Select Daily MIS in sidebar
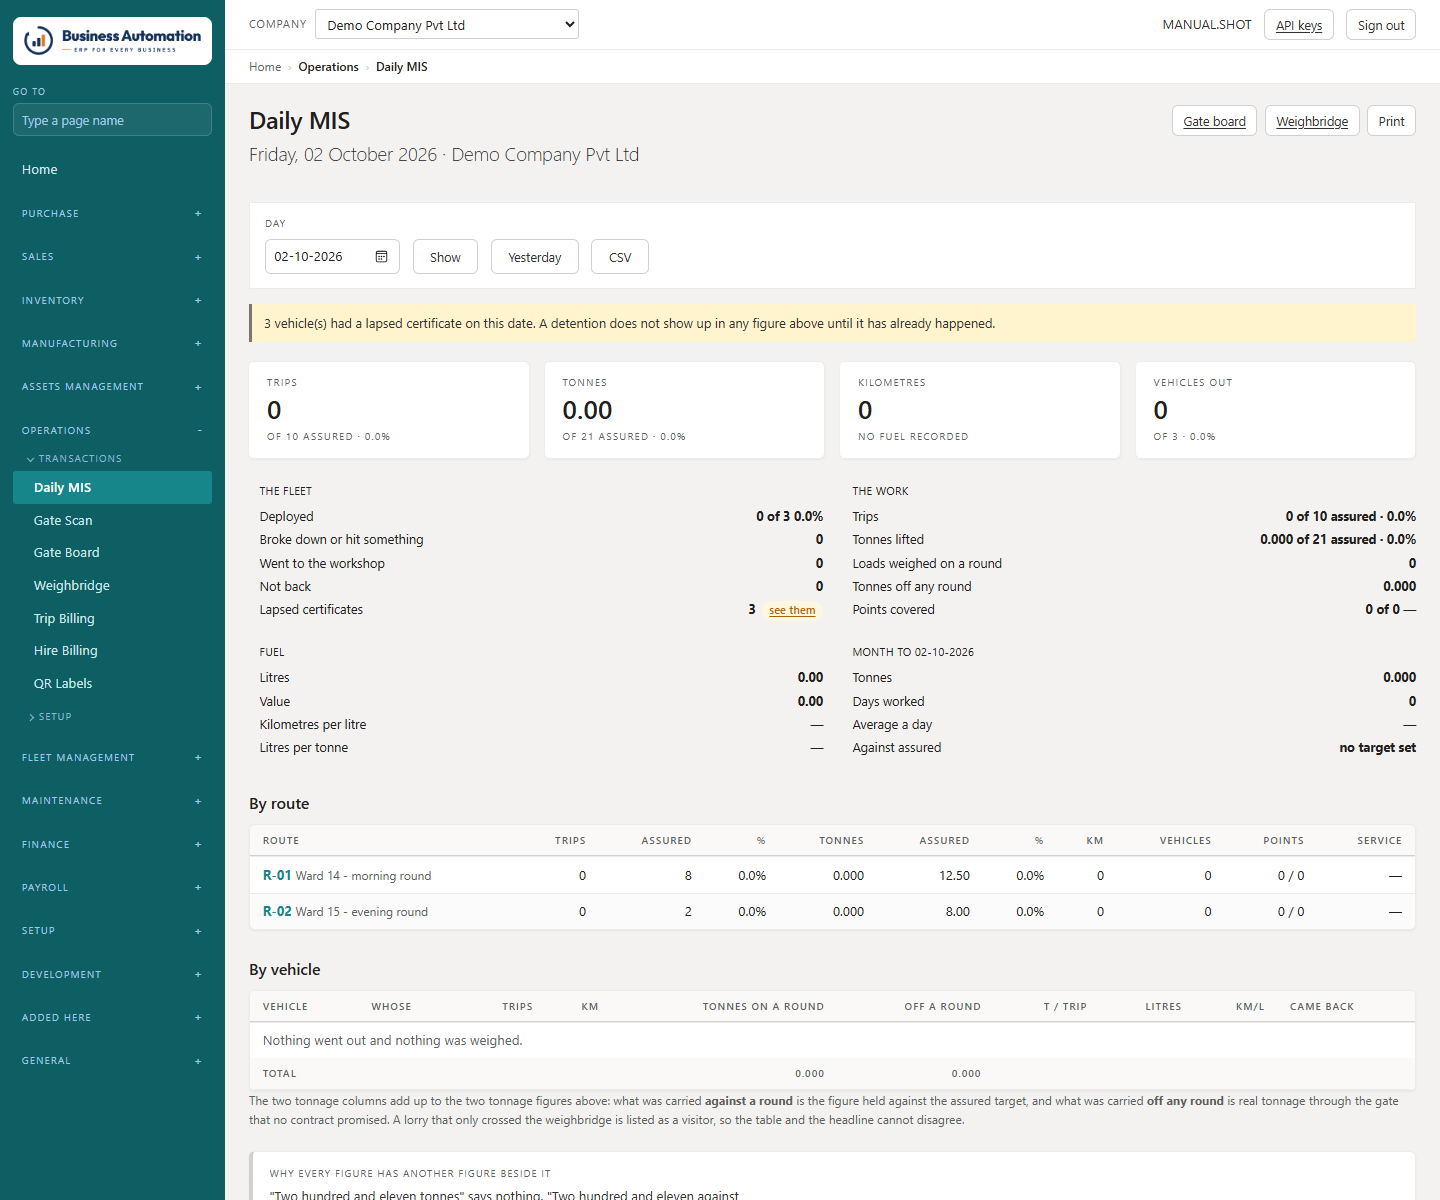Viewport: 1440px width, 1200px height. click(112, 488)
